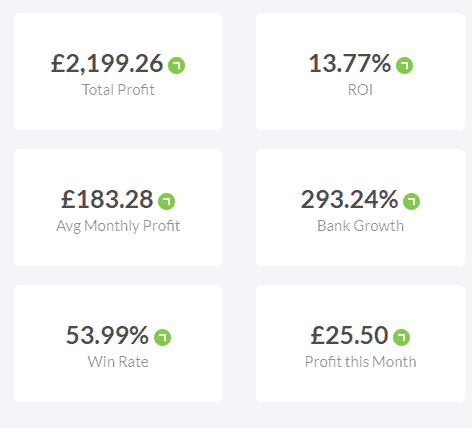The height and width of the screenshot is (428, 472).
Task: Open the Bank Growth label
Action: [x=360, y=226]
